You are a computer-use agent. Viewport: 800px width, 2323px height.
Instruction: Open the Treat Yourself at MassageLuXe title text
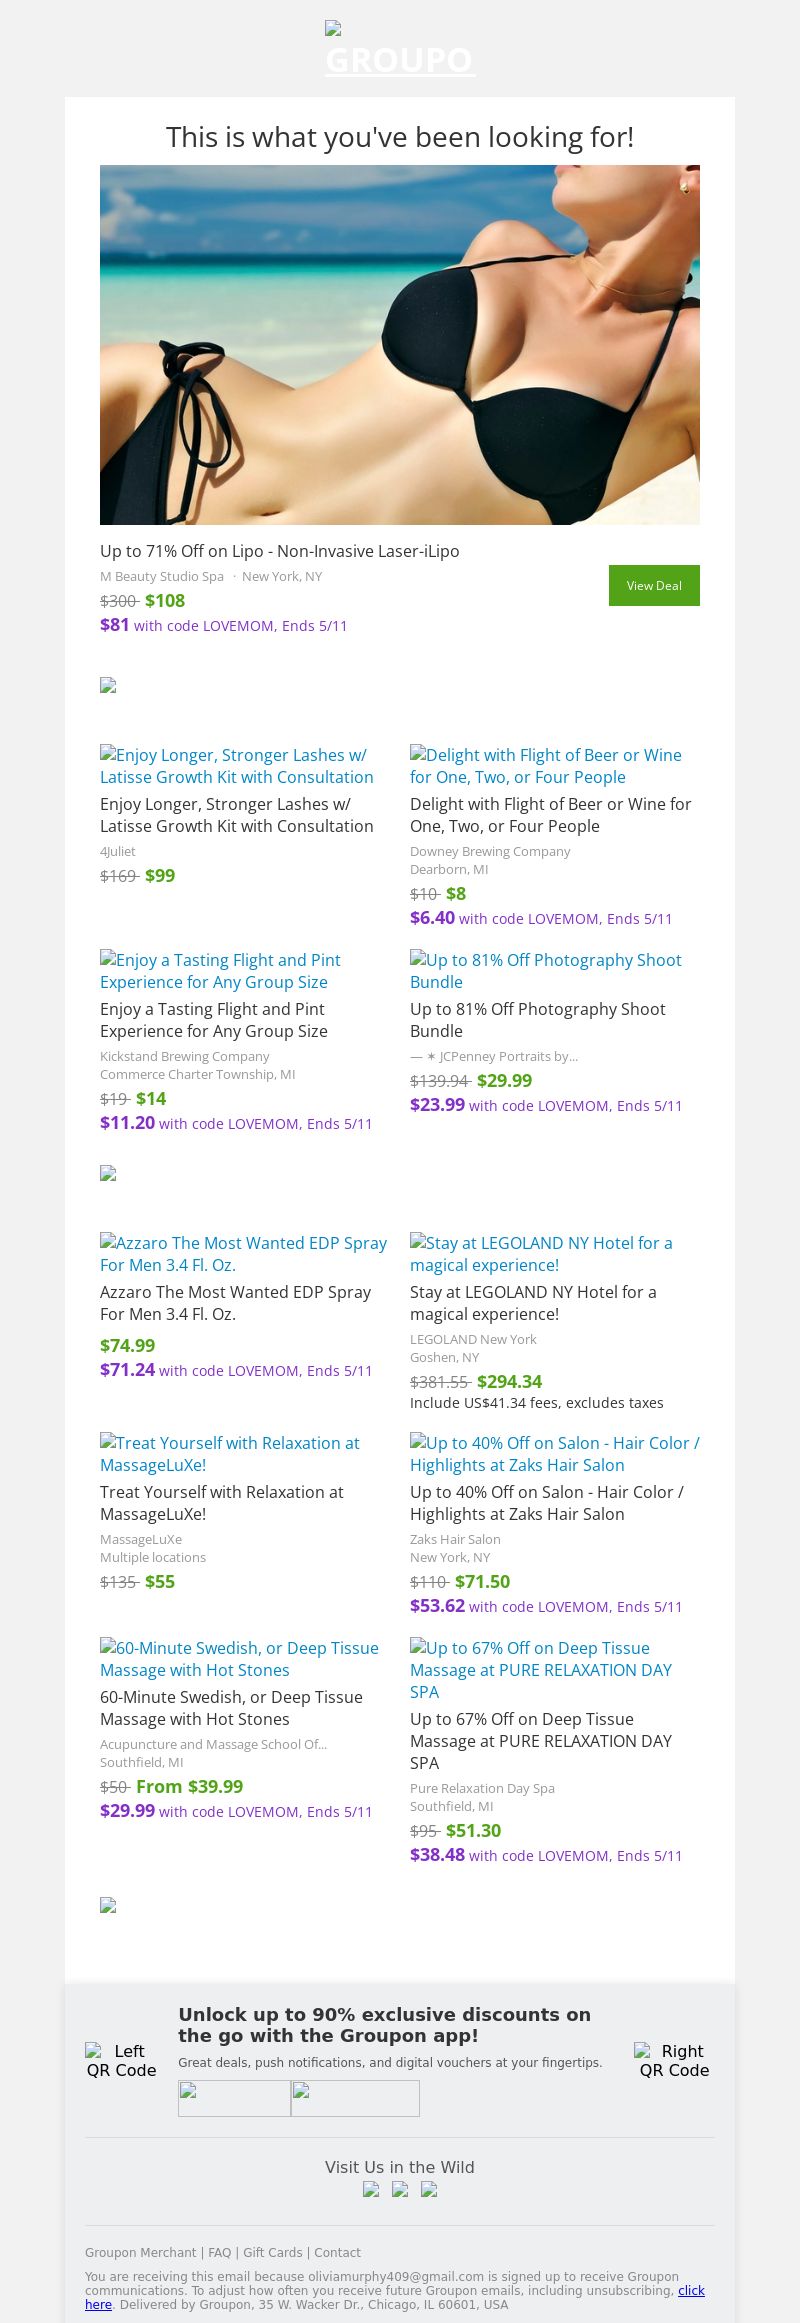(221, 1503)
